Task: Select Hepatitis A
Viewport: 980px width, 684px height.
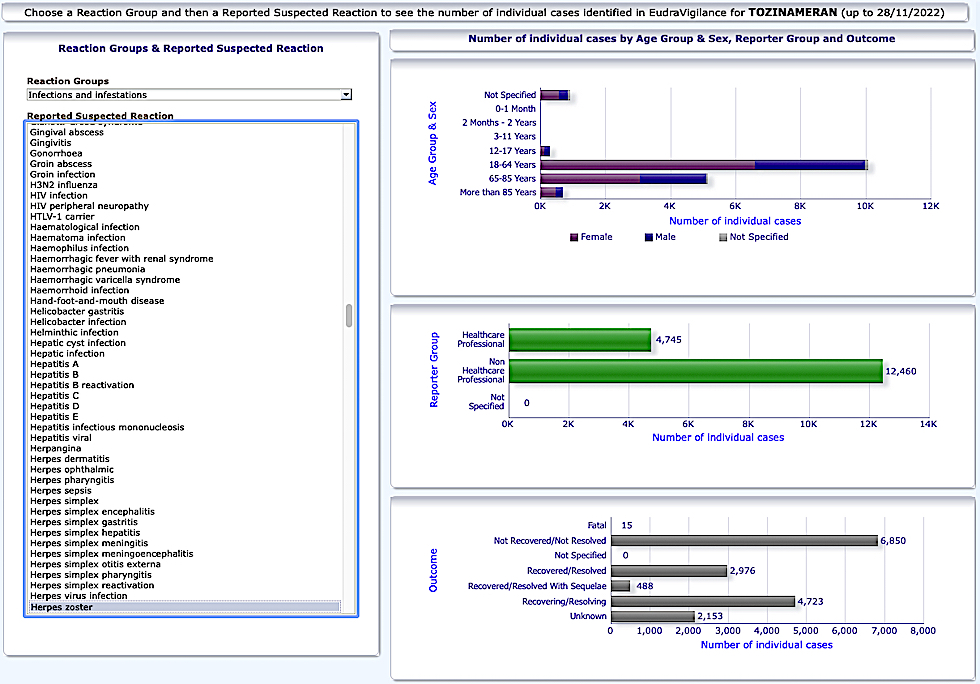Action: (54, 364)
